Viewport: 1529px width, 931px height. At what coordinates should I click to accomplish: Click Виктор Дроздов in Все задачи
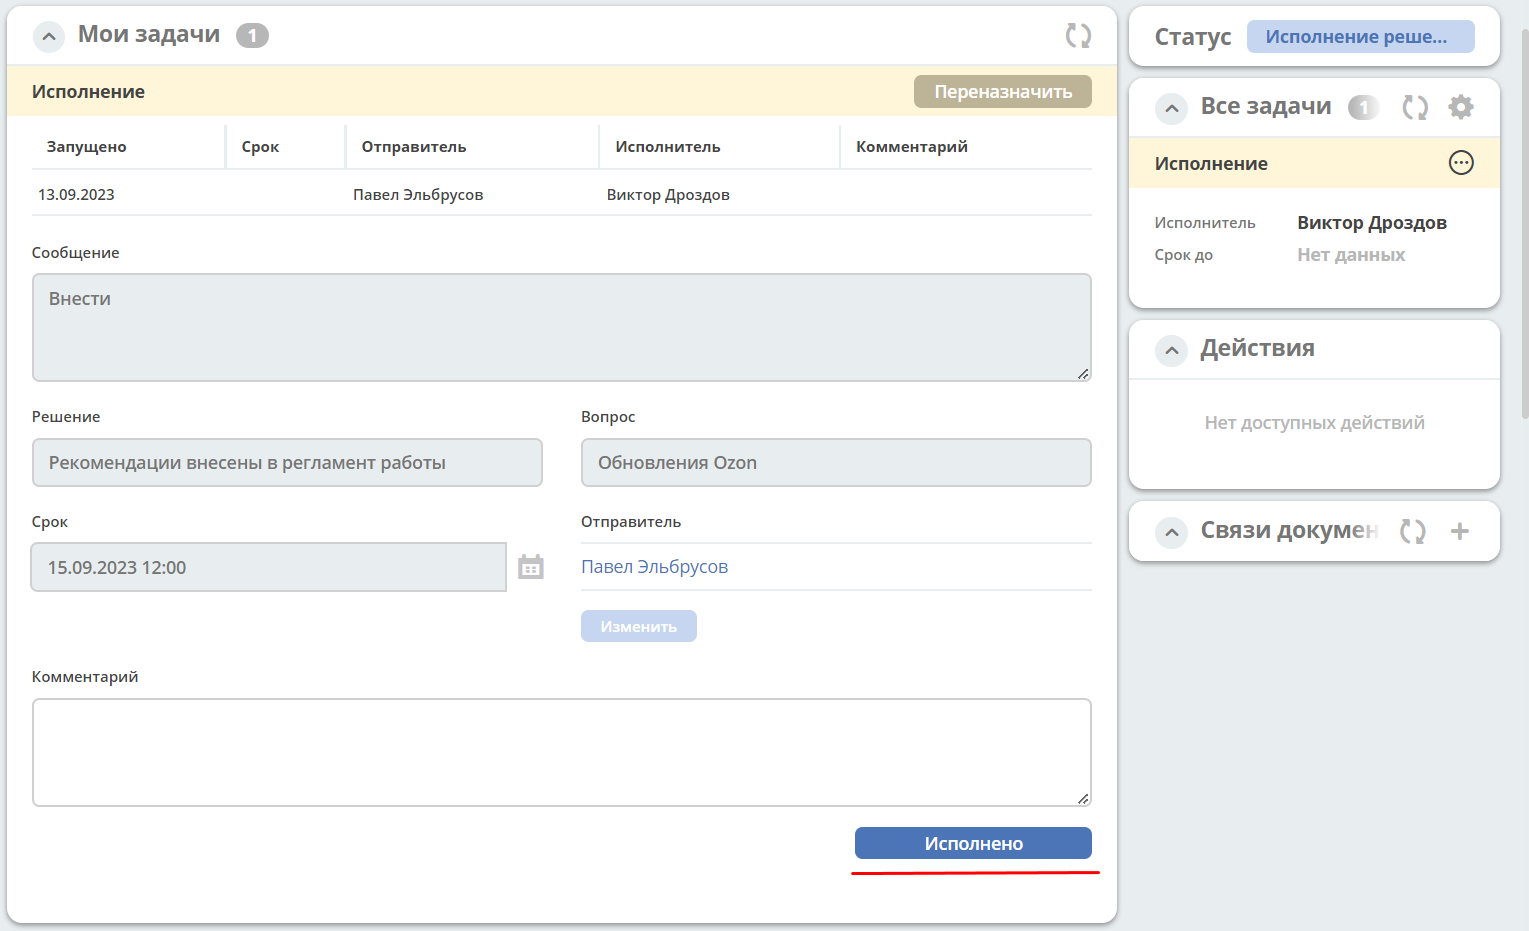point(1372,223)
